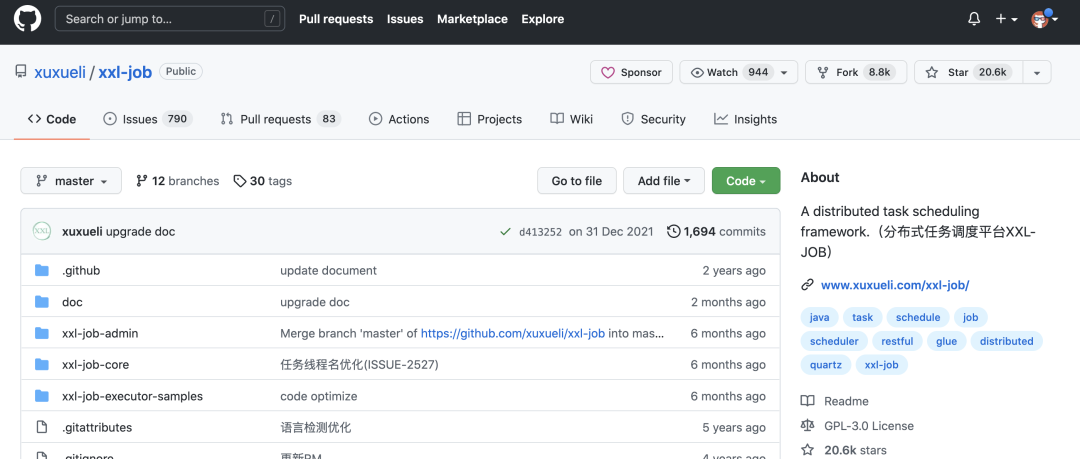
Task: Switch to the Issues tab with 790
Action: 147,119
